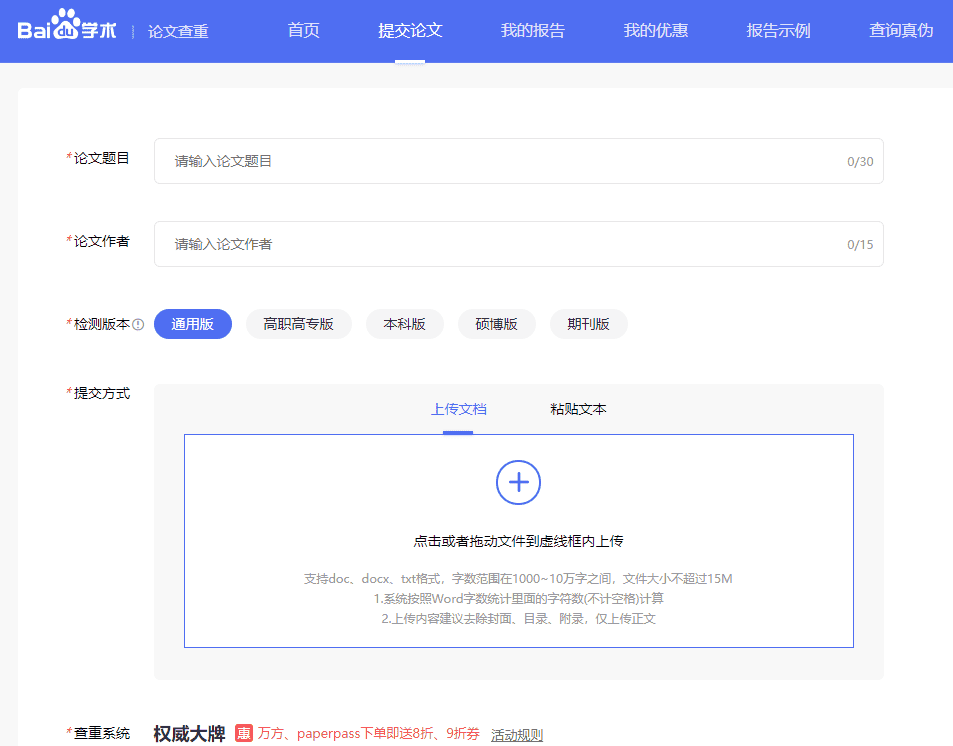Click the plus upload icon

pos(518,482)
